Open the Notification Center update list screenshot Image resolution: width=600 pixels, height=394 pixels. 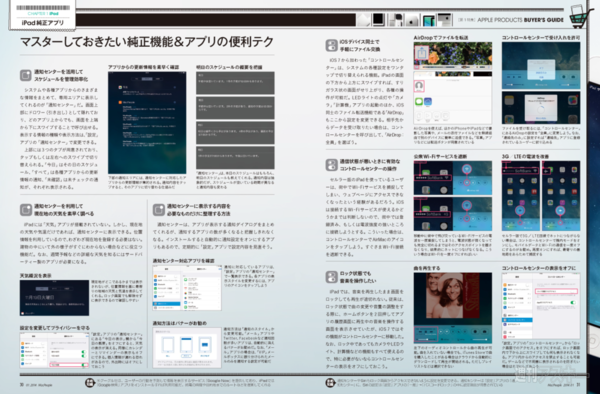click(x=147, y=123)
